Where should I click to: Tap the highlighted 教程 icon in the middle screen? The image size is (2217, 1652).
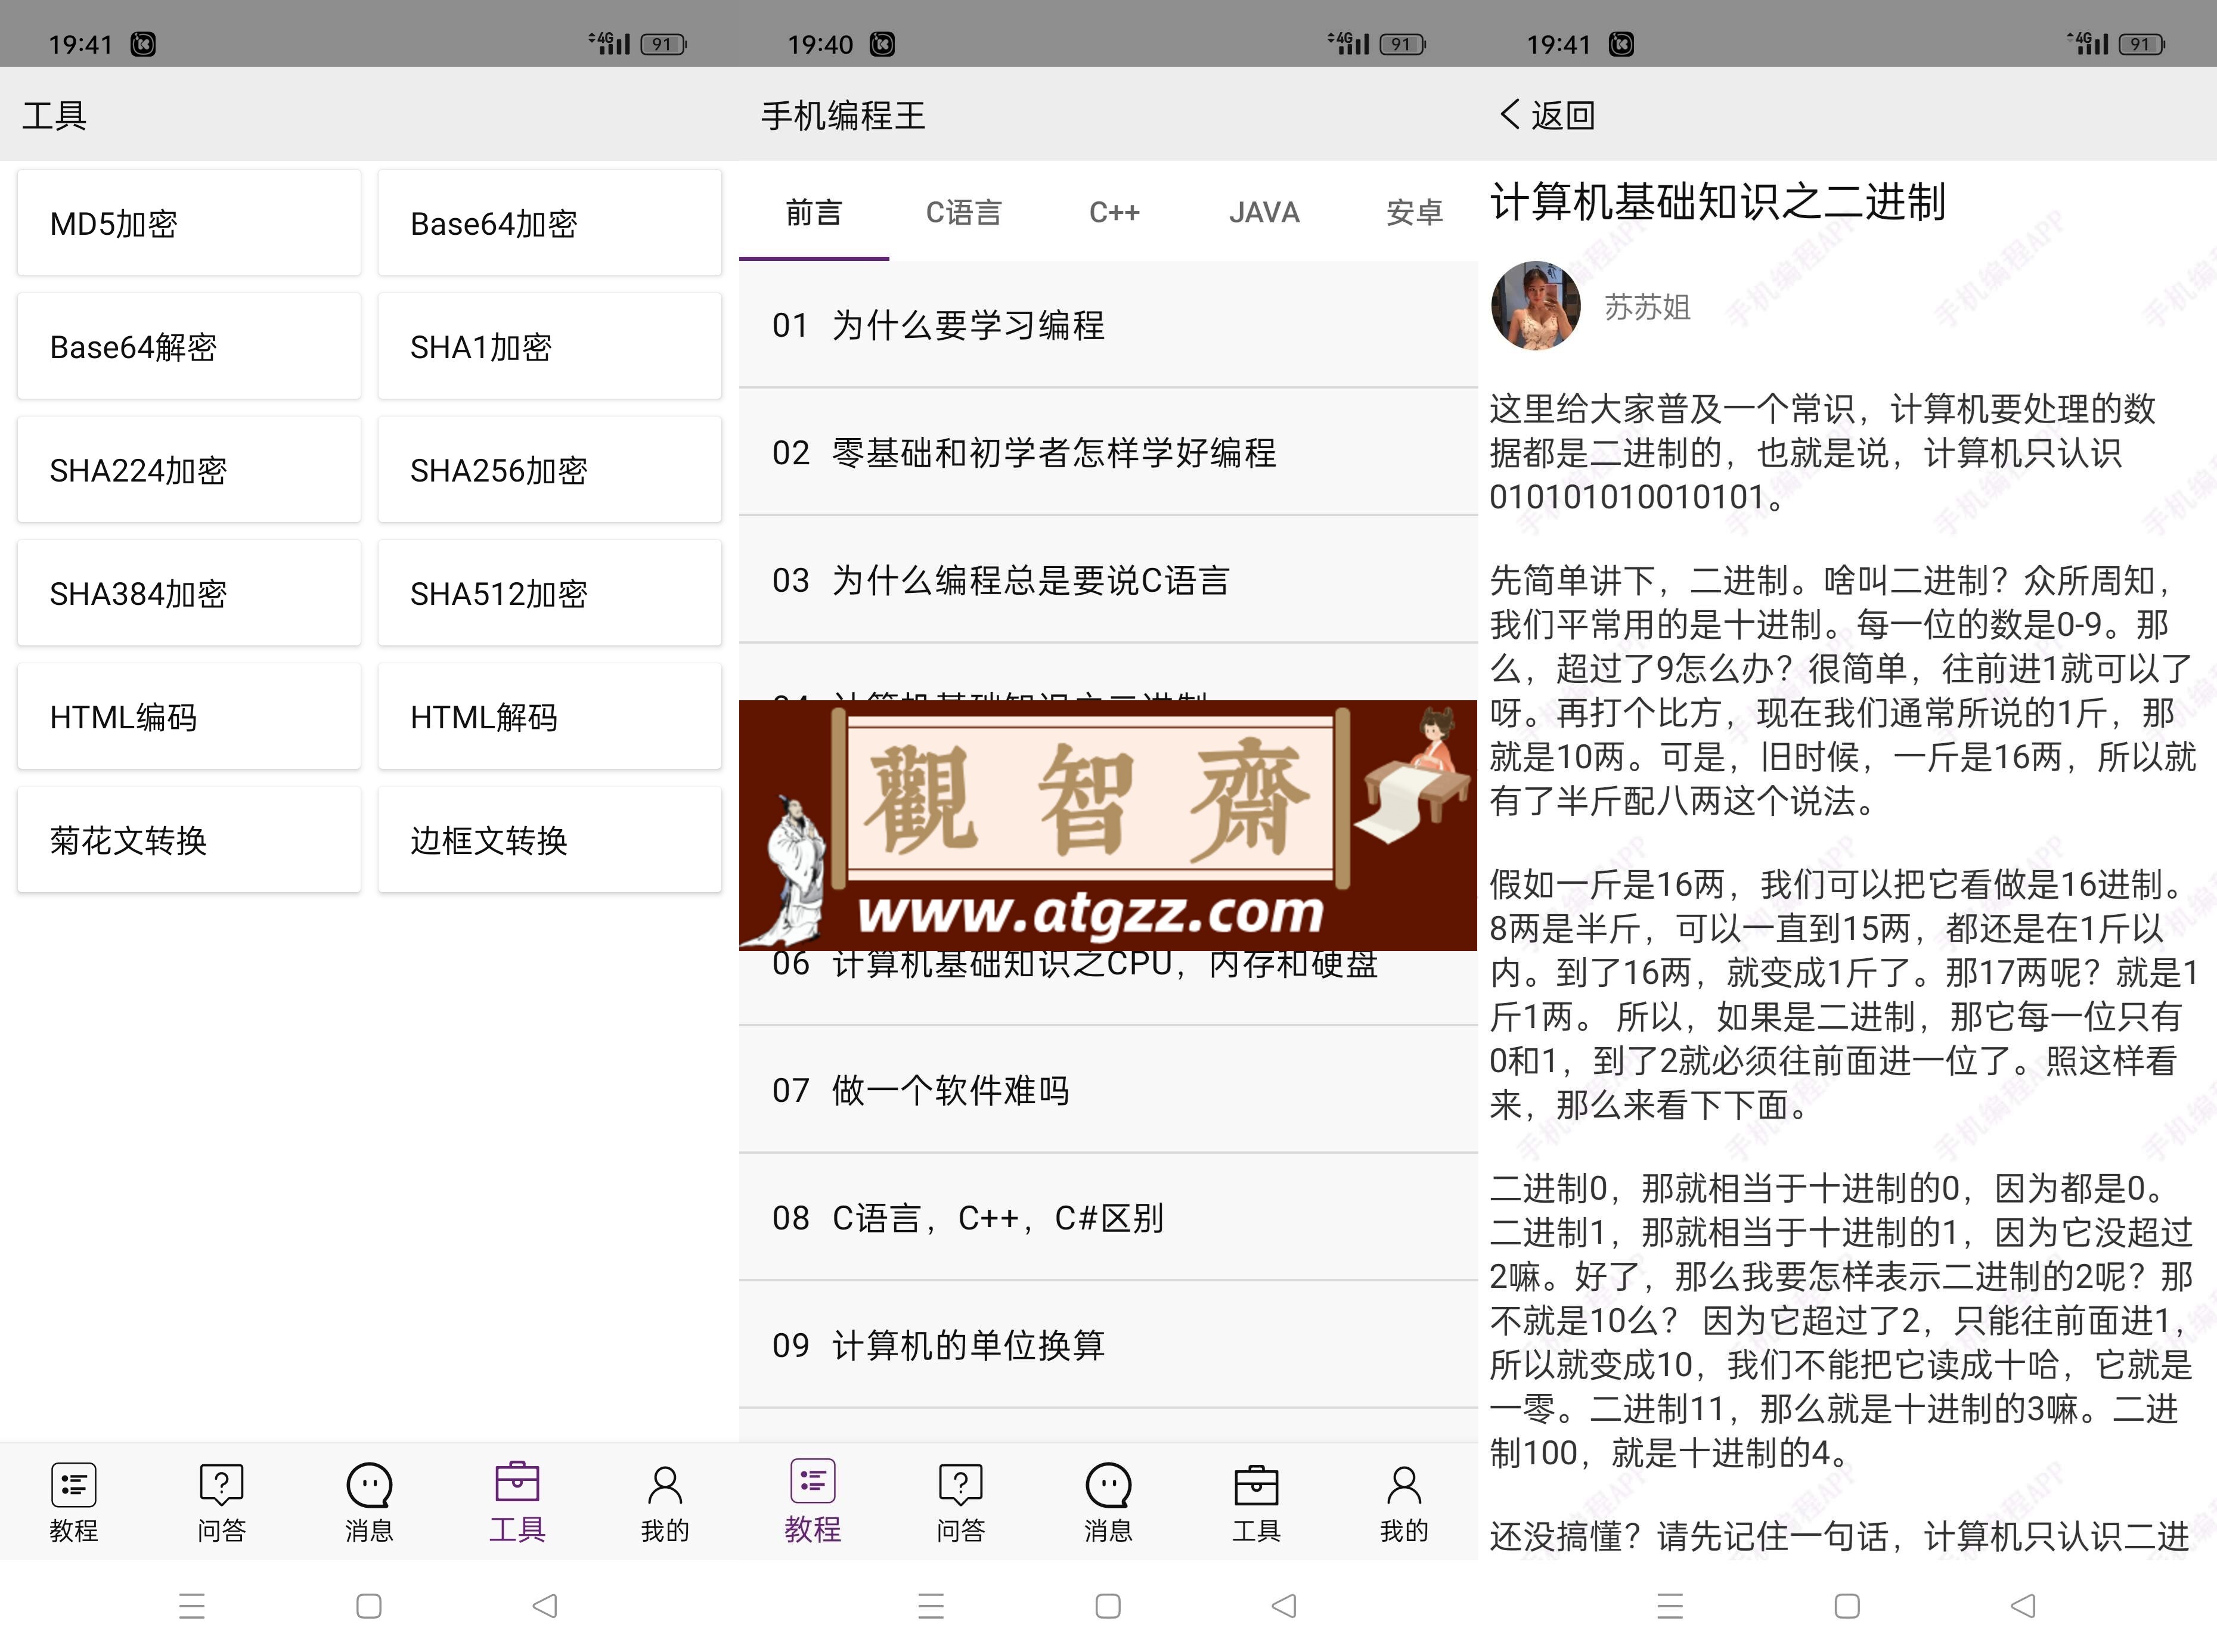(x=813, y=1481)
